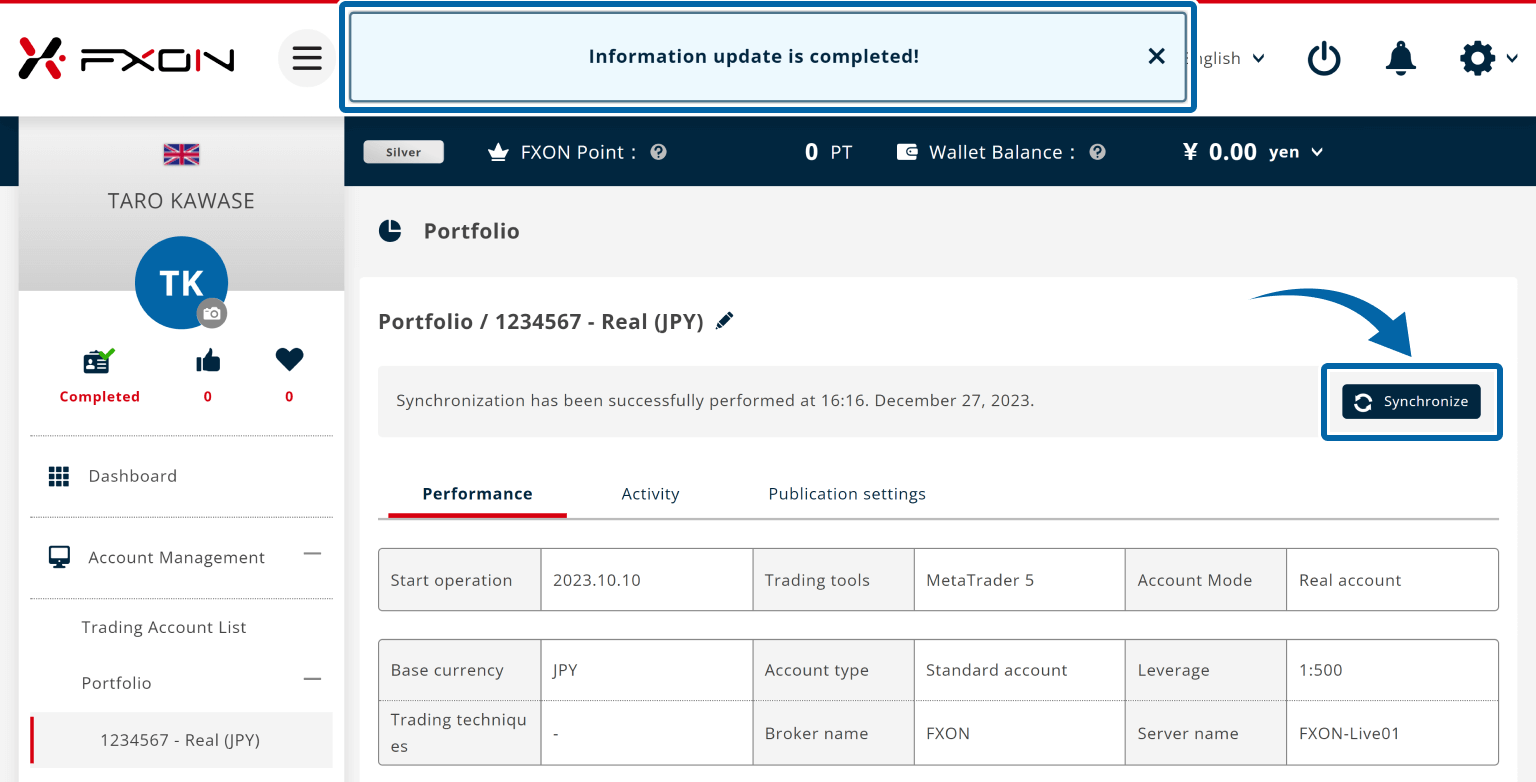Click the Trading tools label
The width and height of the screenshot is (1536, 782).
817,580
